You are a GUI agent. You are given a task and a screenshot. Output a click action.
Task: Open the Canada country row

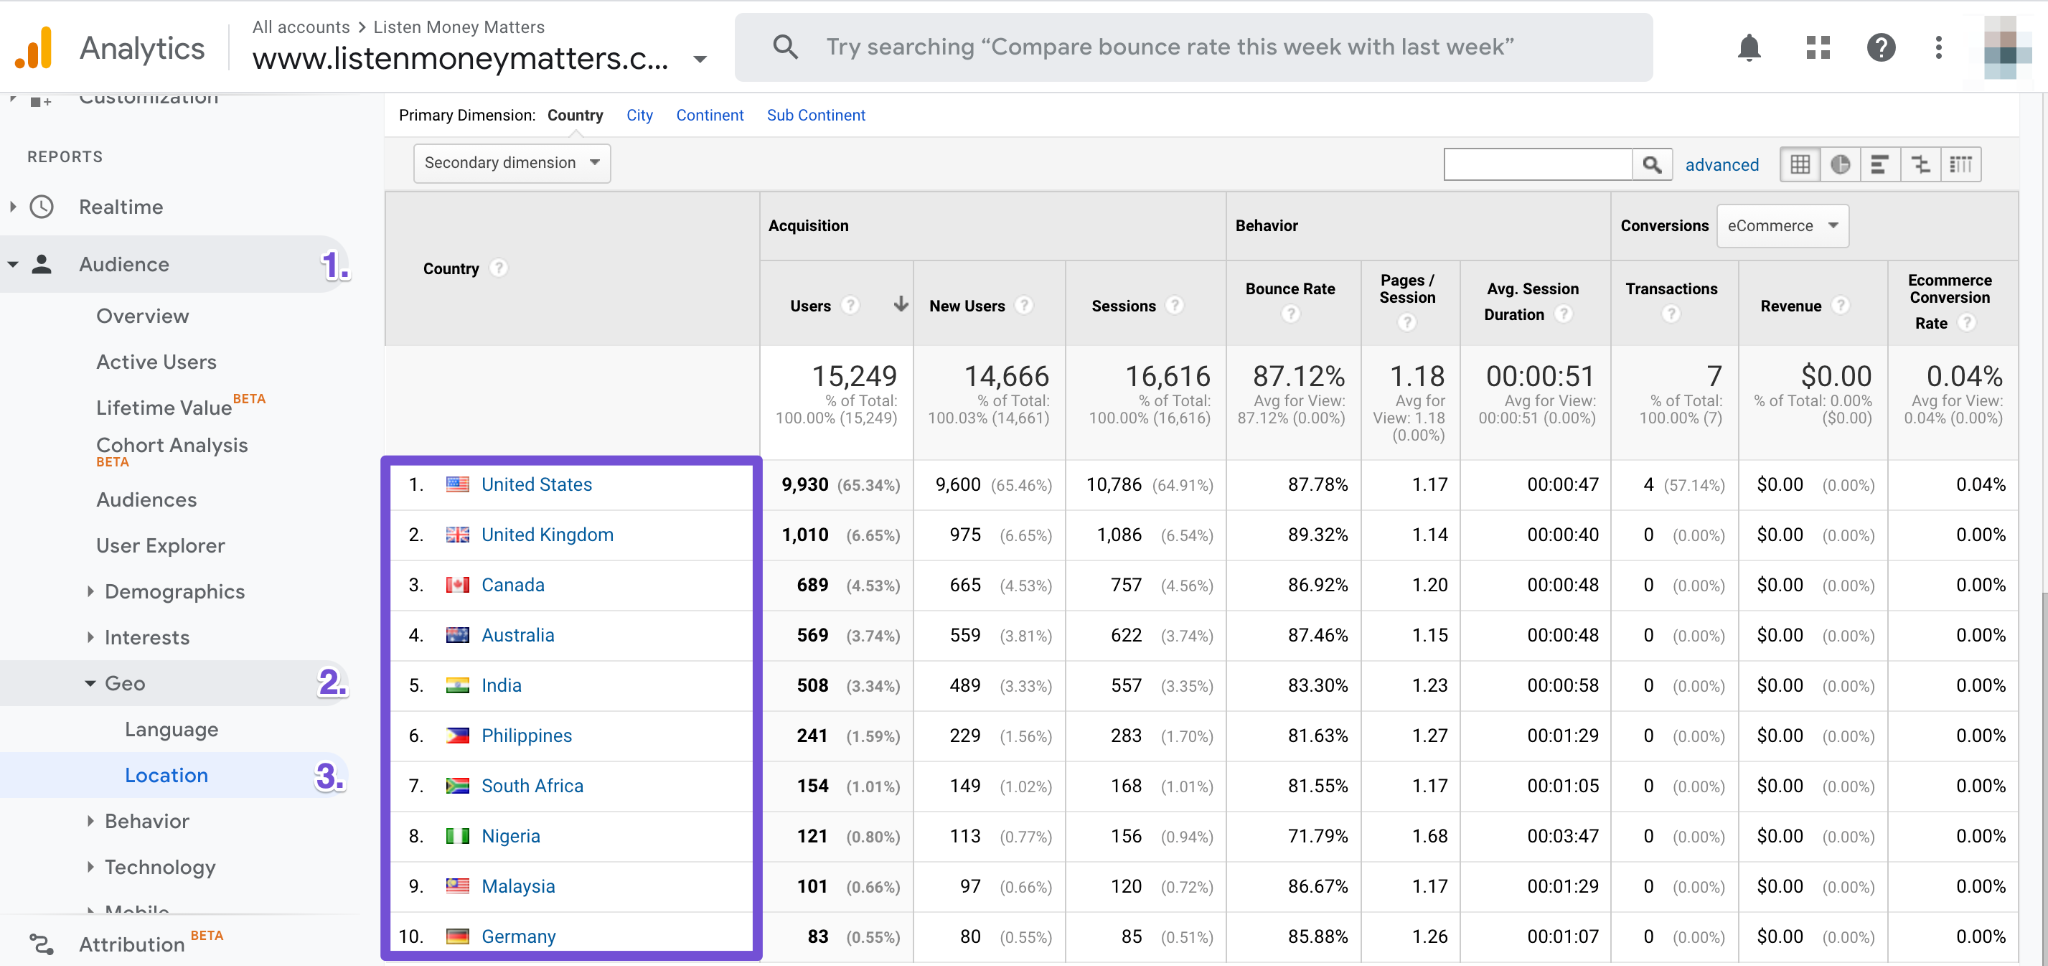click(x=513, y=585)
